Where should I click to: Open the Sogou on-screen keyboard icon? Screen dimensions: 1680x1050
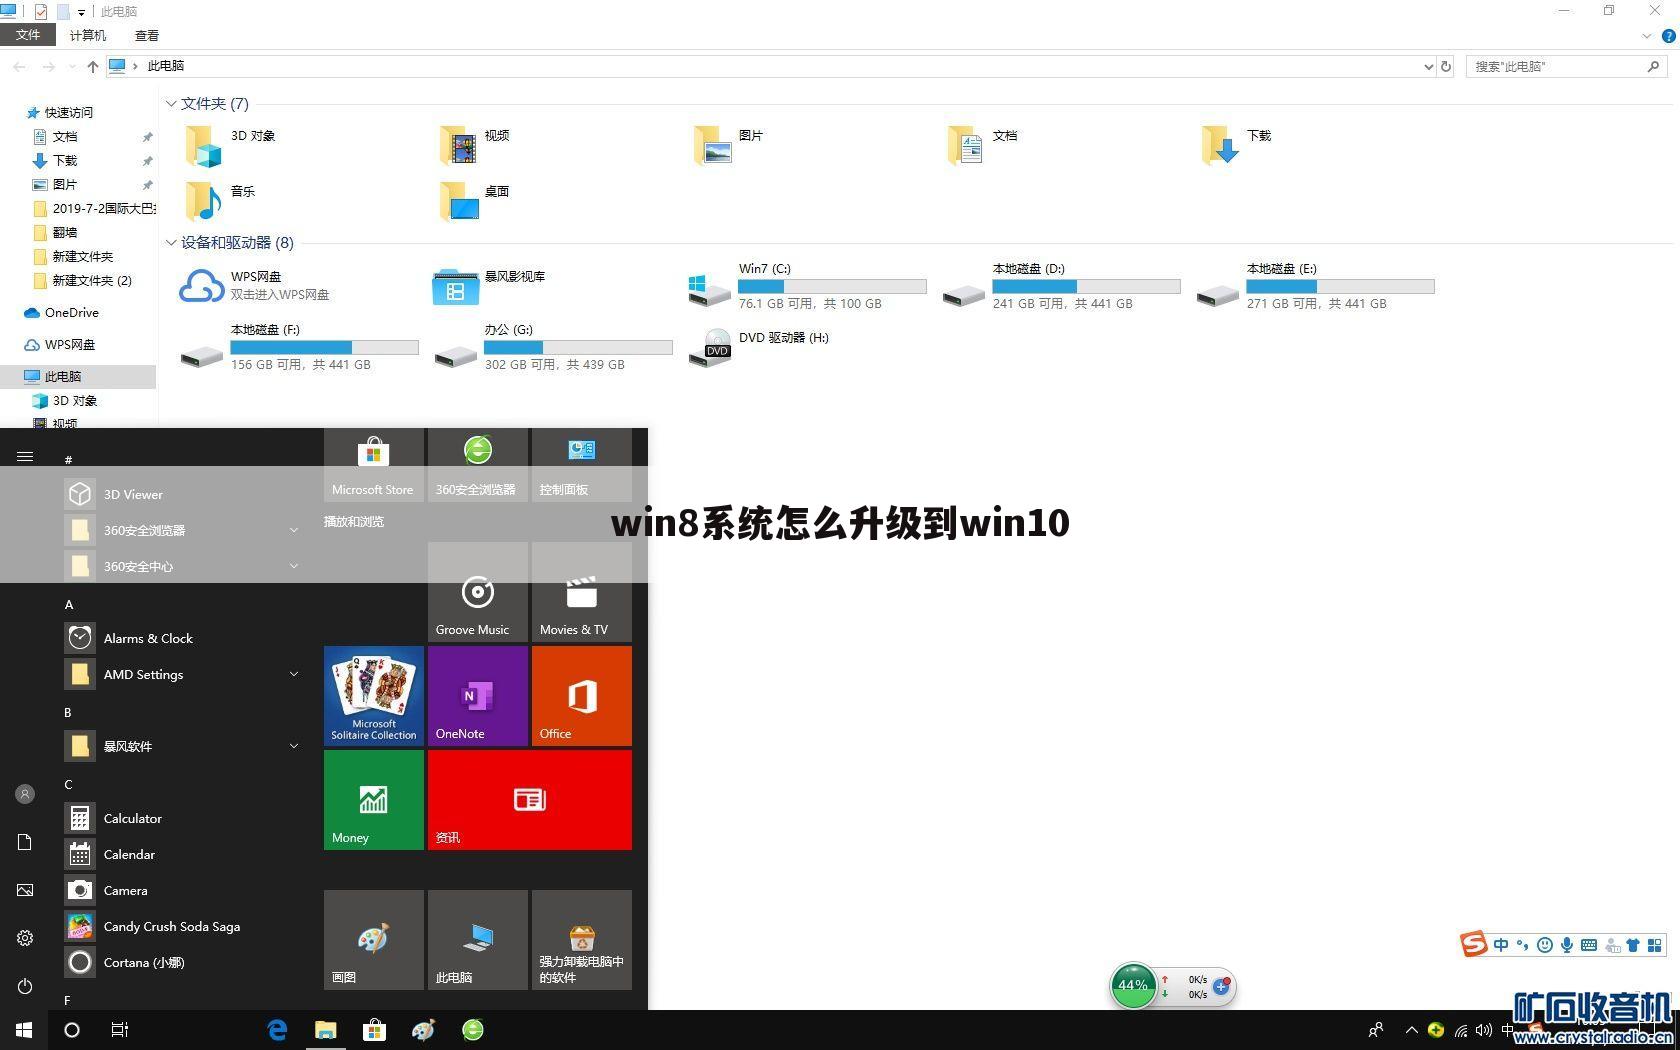[x=1589, y=944]
